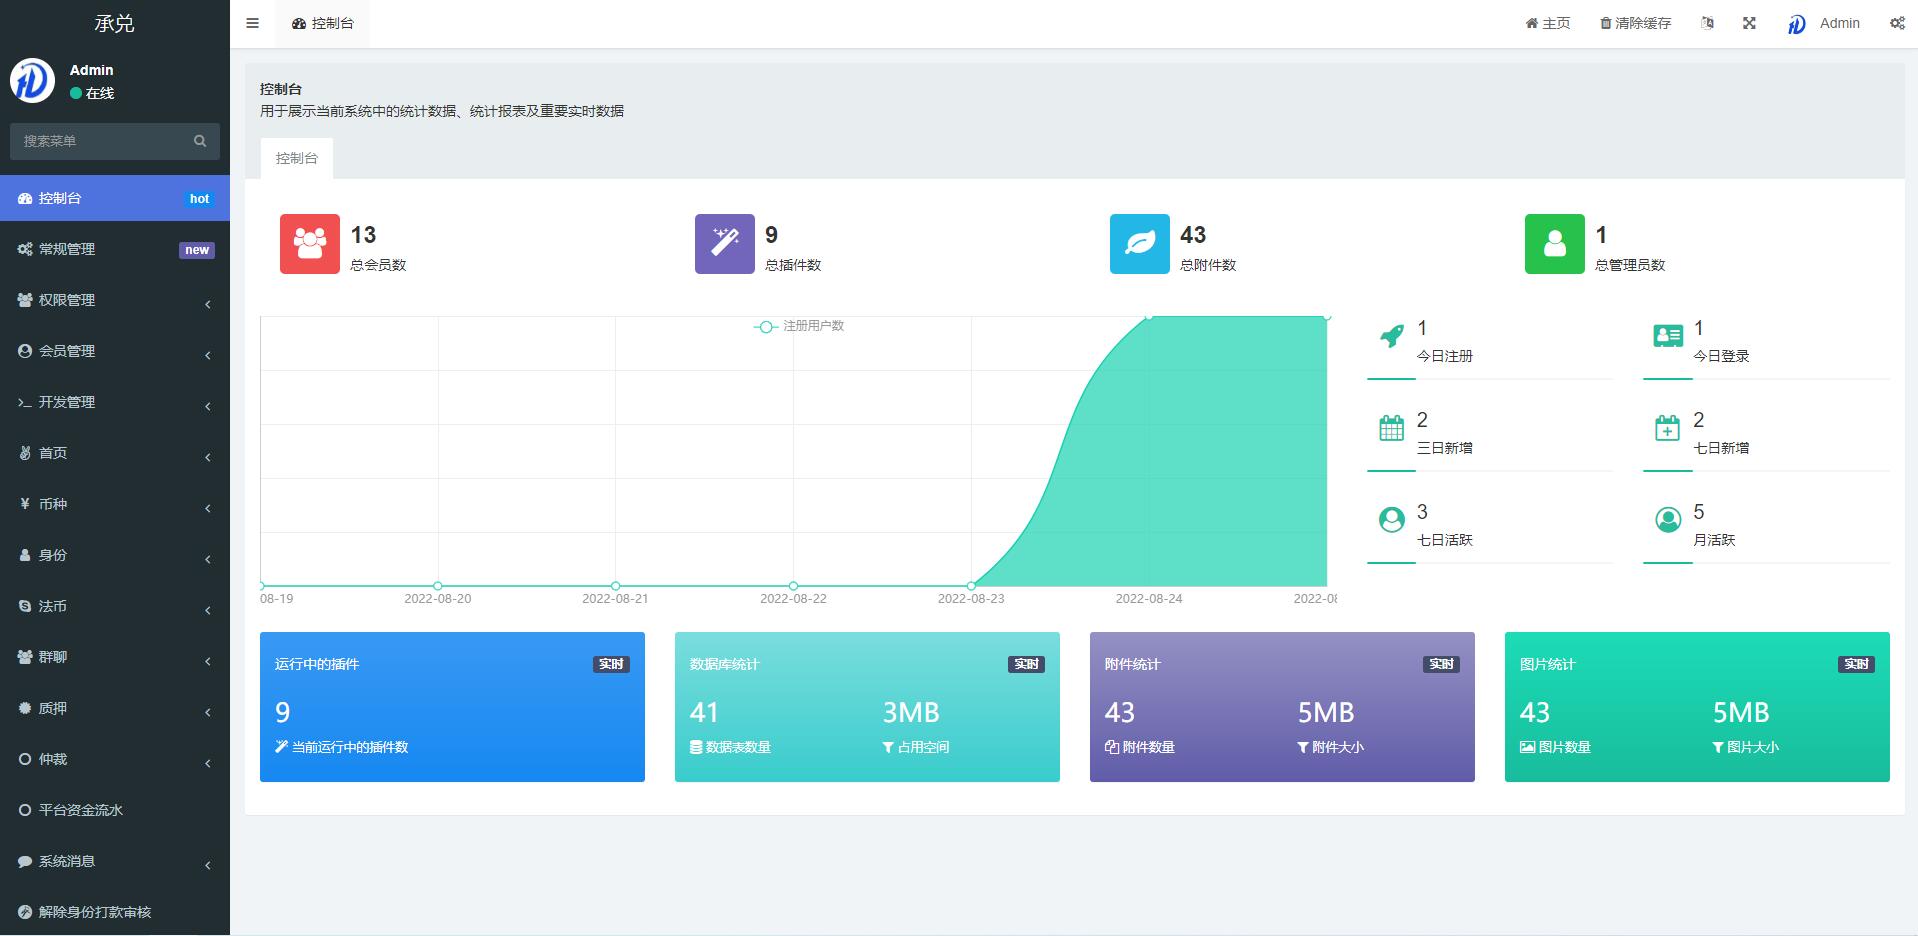
Task: Click the red total members icon
Action: pos(309,244)
